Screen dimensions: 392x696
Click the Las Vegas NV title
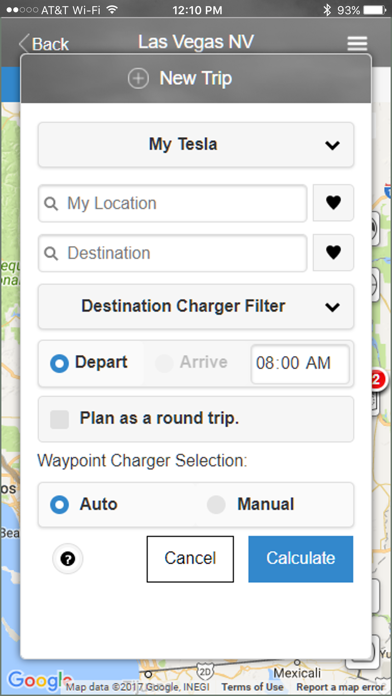tap(196, 42)
